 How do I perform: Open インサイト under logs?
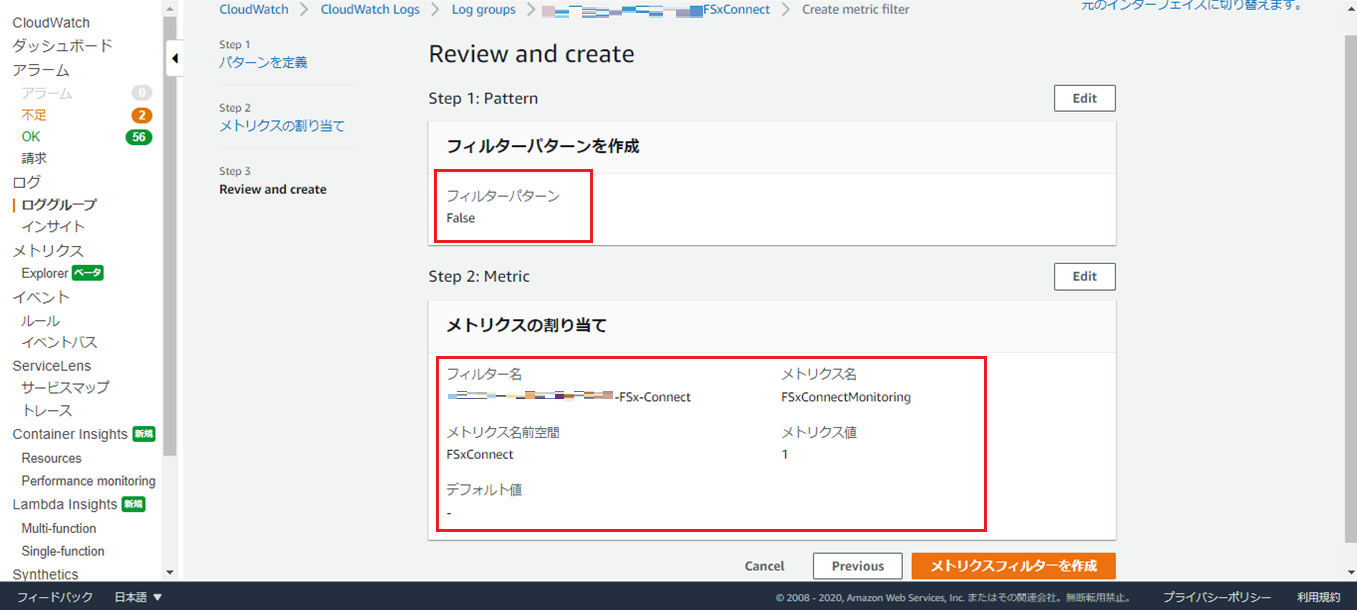tap(53, 226)
